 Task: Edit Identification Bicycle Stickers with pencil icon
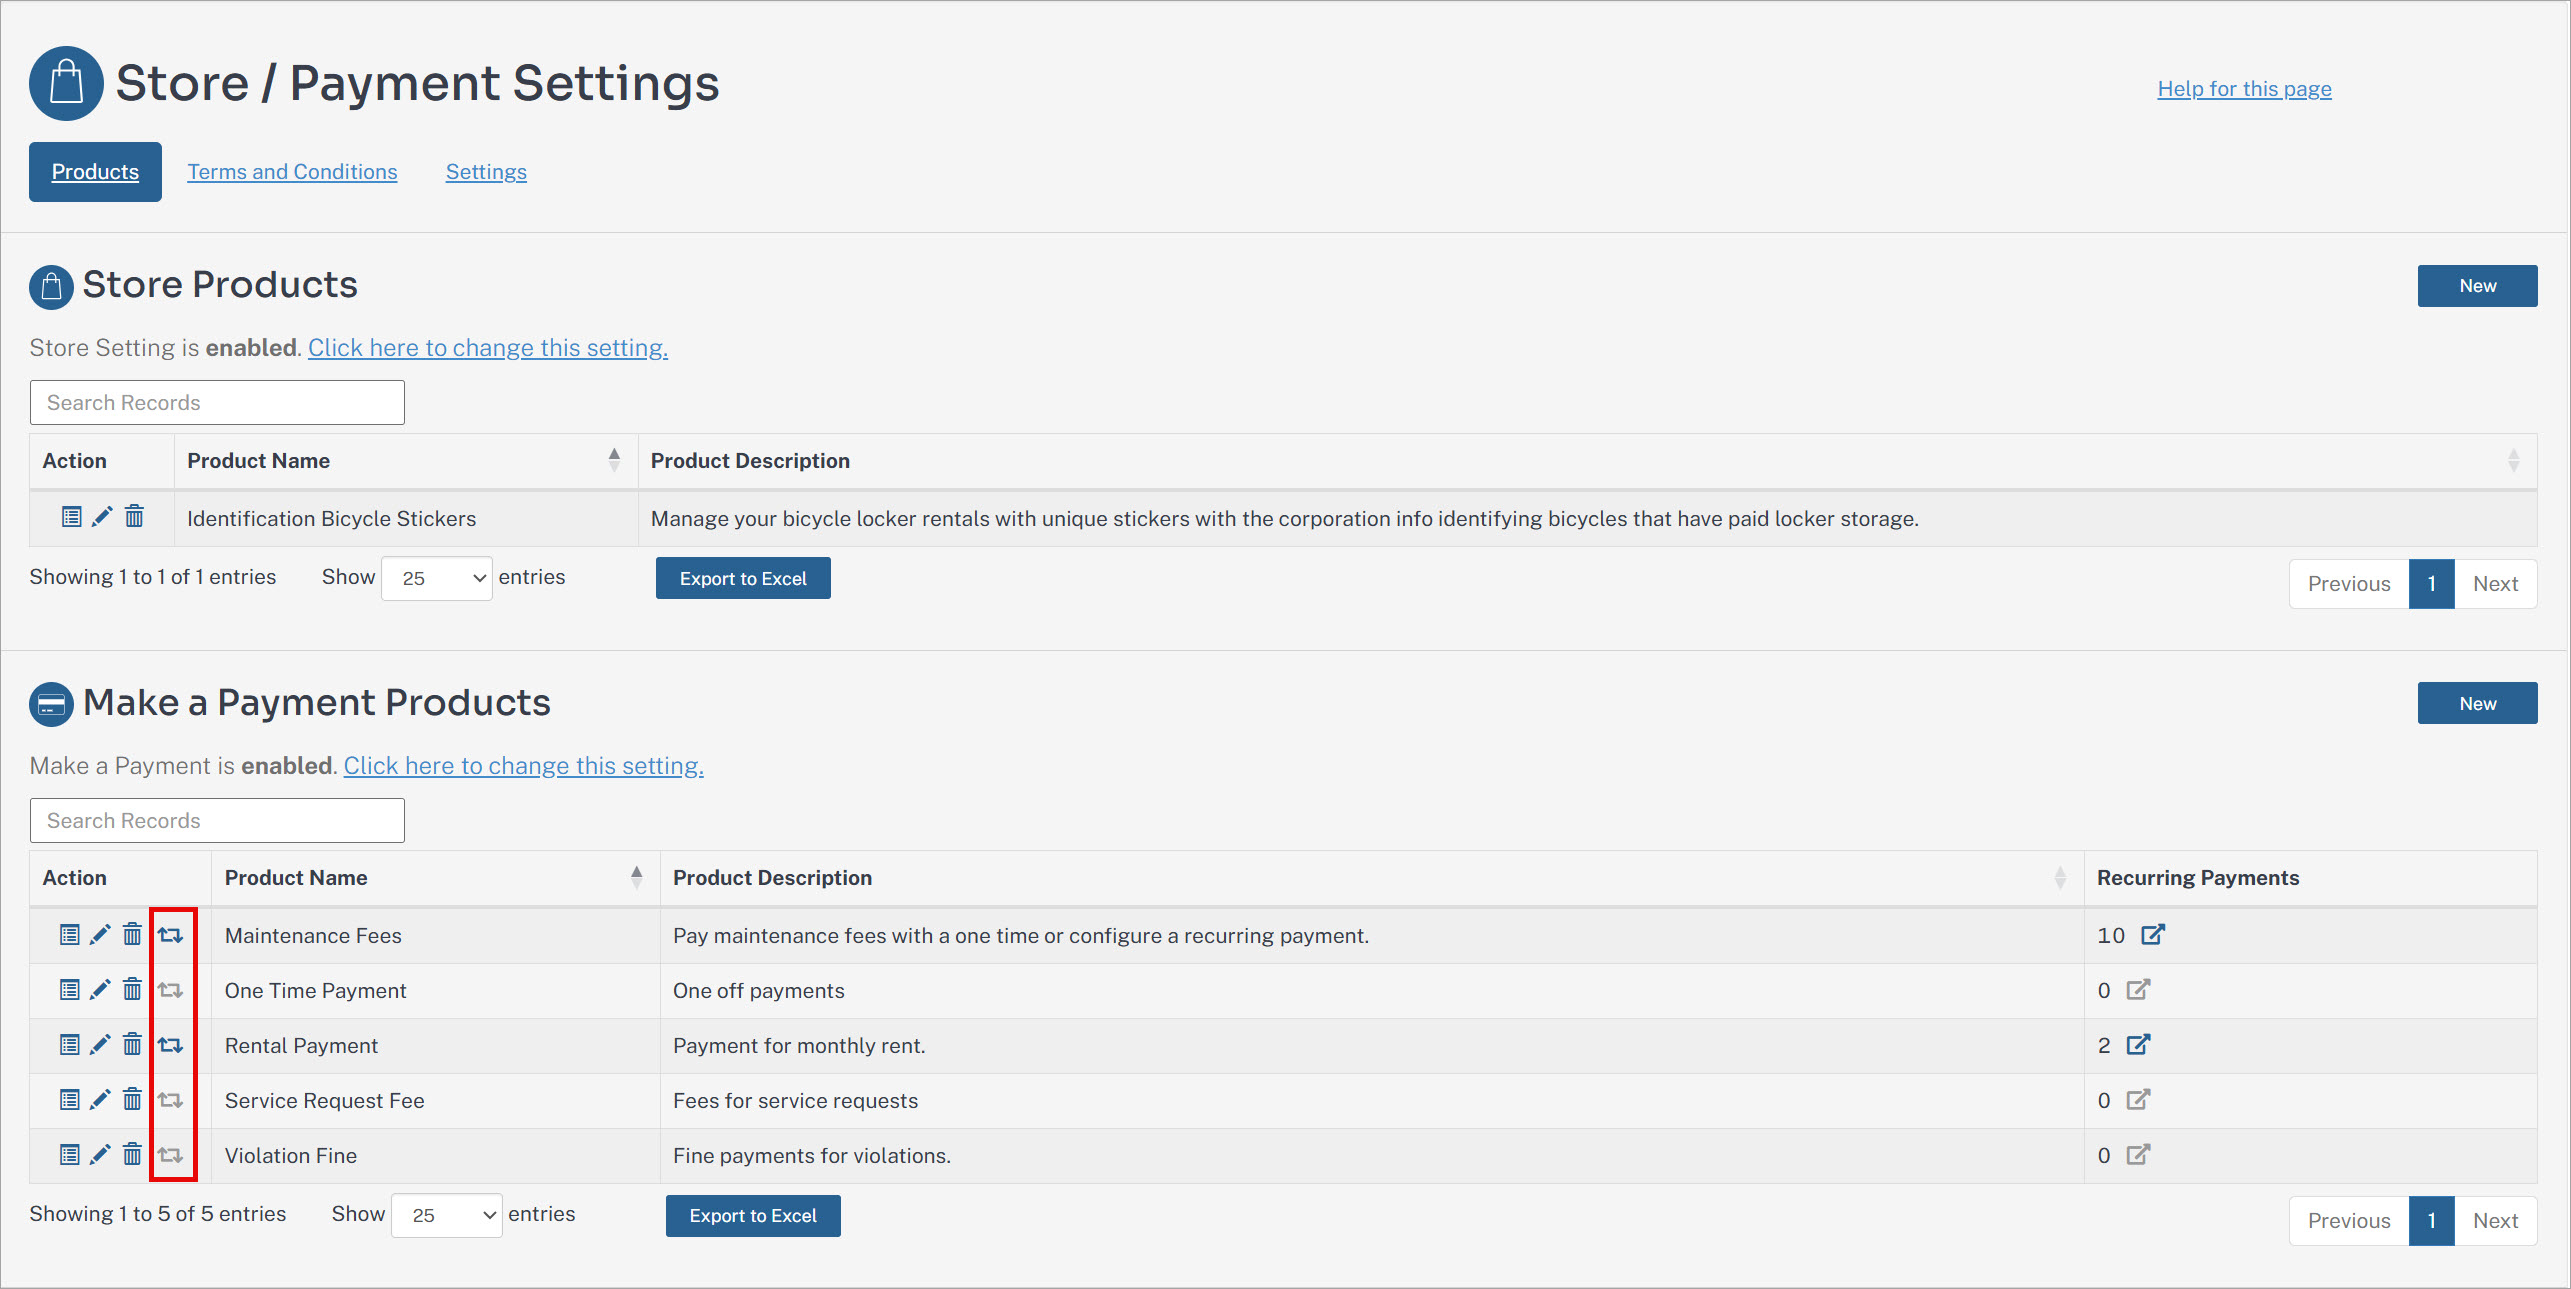tap(102, 517)
